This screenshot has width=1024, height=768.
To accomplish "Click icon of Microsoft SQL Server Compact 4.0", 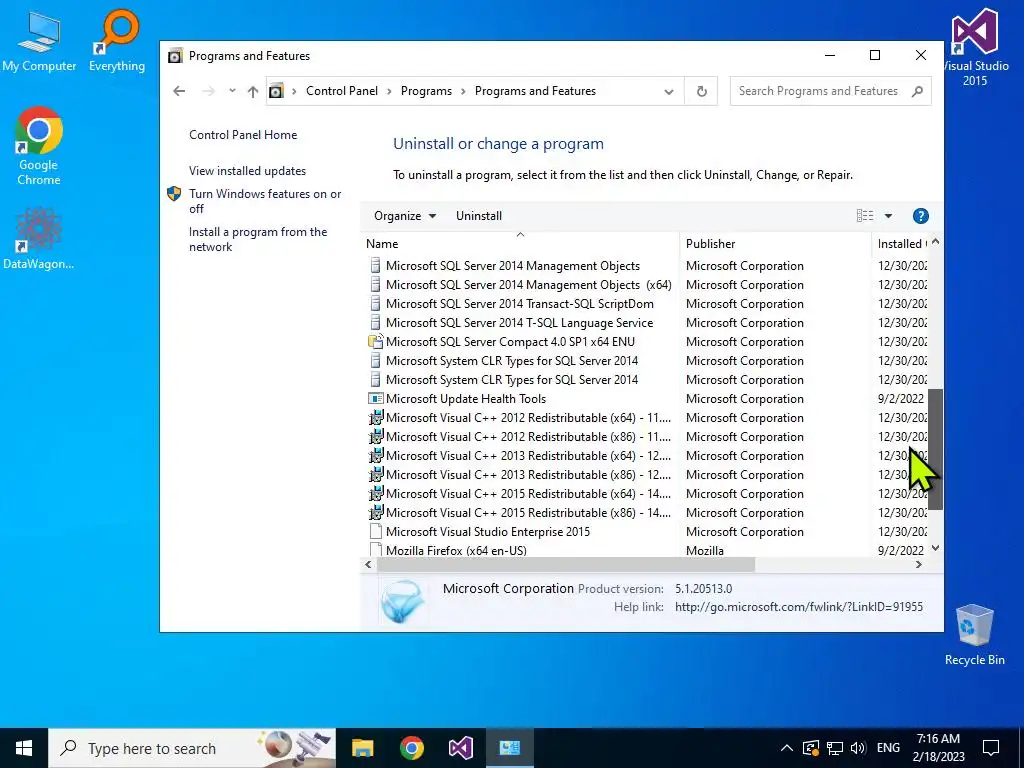I will pos(376,342).
